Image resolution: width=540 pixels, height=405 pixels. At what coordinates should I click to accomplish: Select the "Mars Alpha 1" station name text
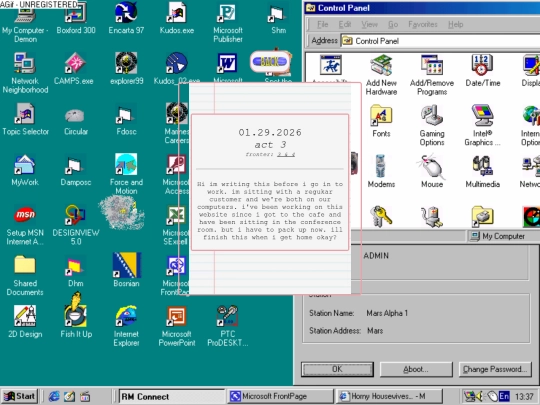coord(387,313)
